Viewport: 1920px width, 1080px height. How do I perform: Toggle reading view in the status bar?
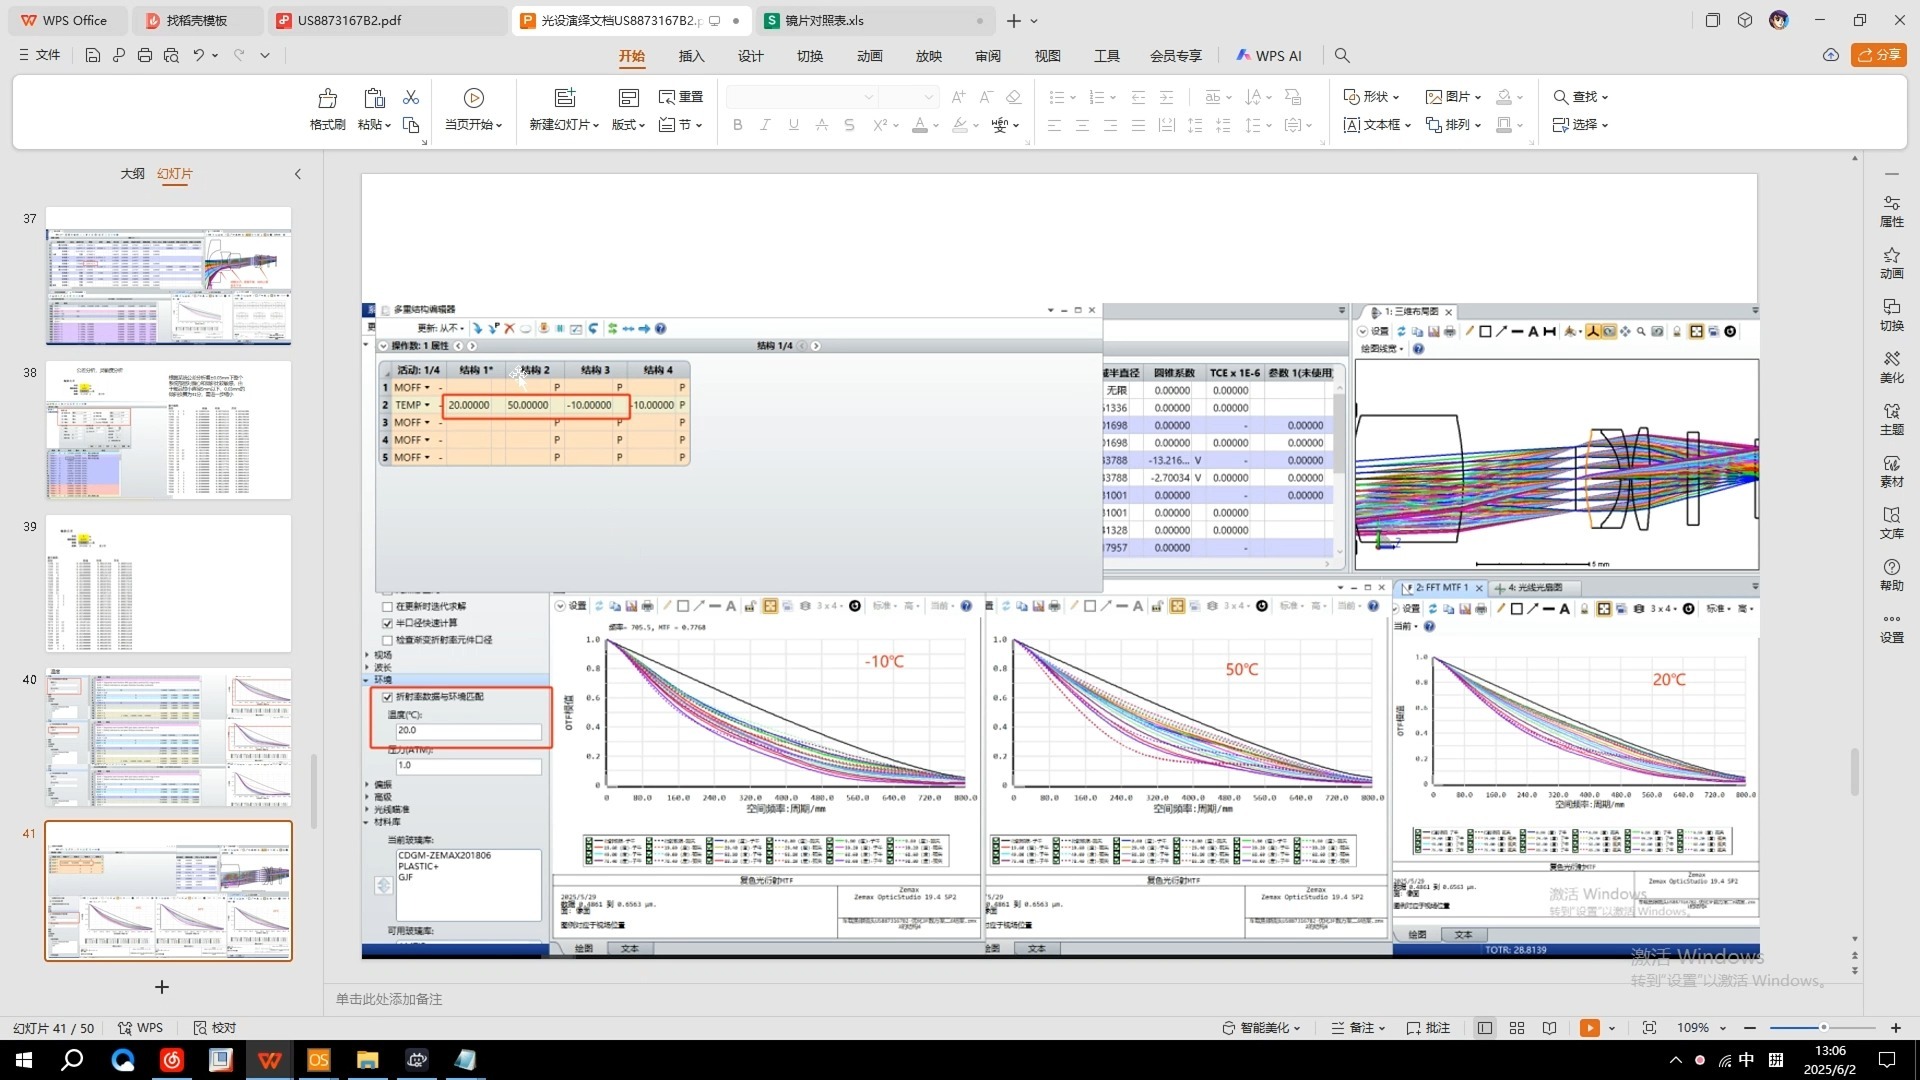pos(1549,1028)
